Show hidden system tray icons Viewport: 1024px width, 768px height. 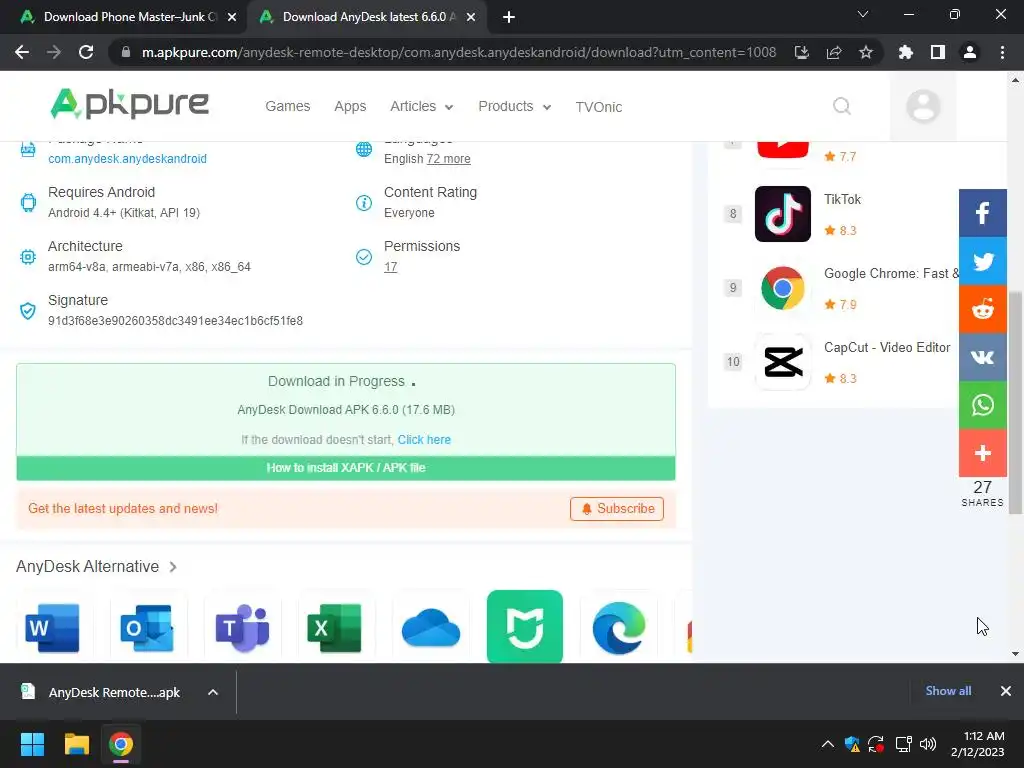click(x=827, y=744)
